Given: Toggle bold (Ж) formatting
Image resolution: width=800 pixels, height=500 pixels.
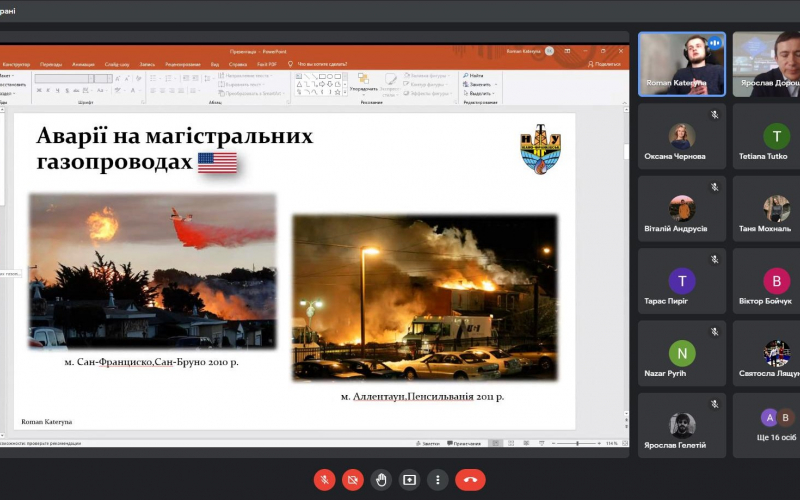Looking at the screenshot, I should [39, 90].
